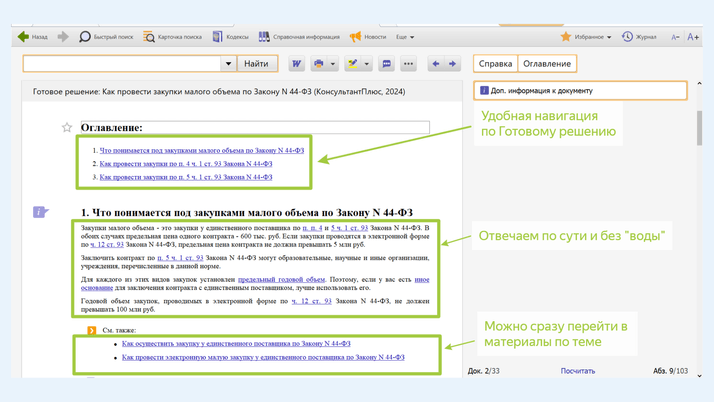Click the printer icon
Image resolution: width=714 pixels, height=402 pixels.
coord(319,64)
